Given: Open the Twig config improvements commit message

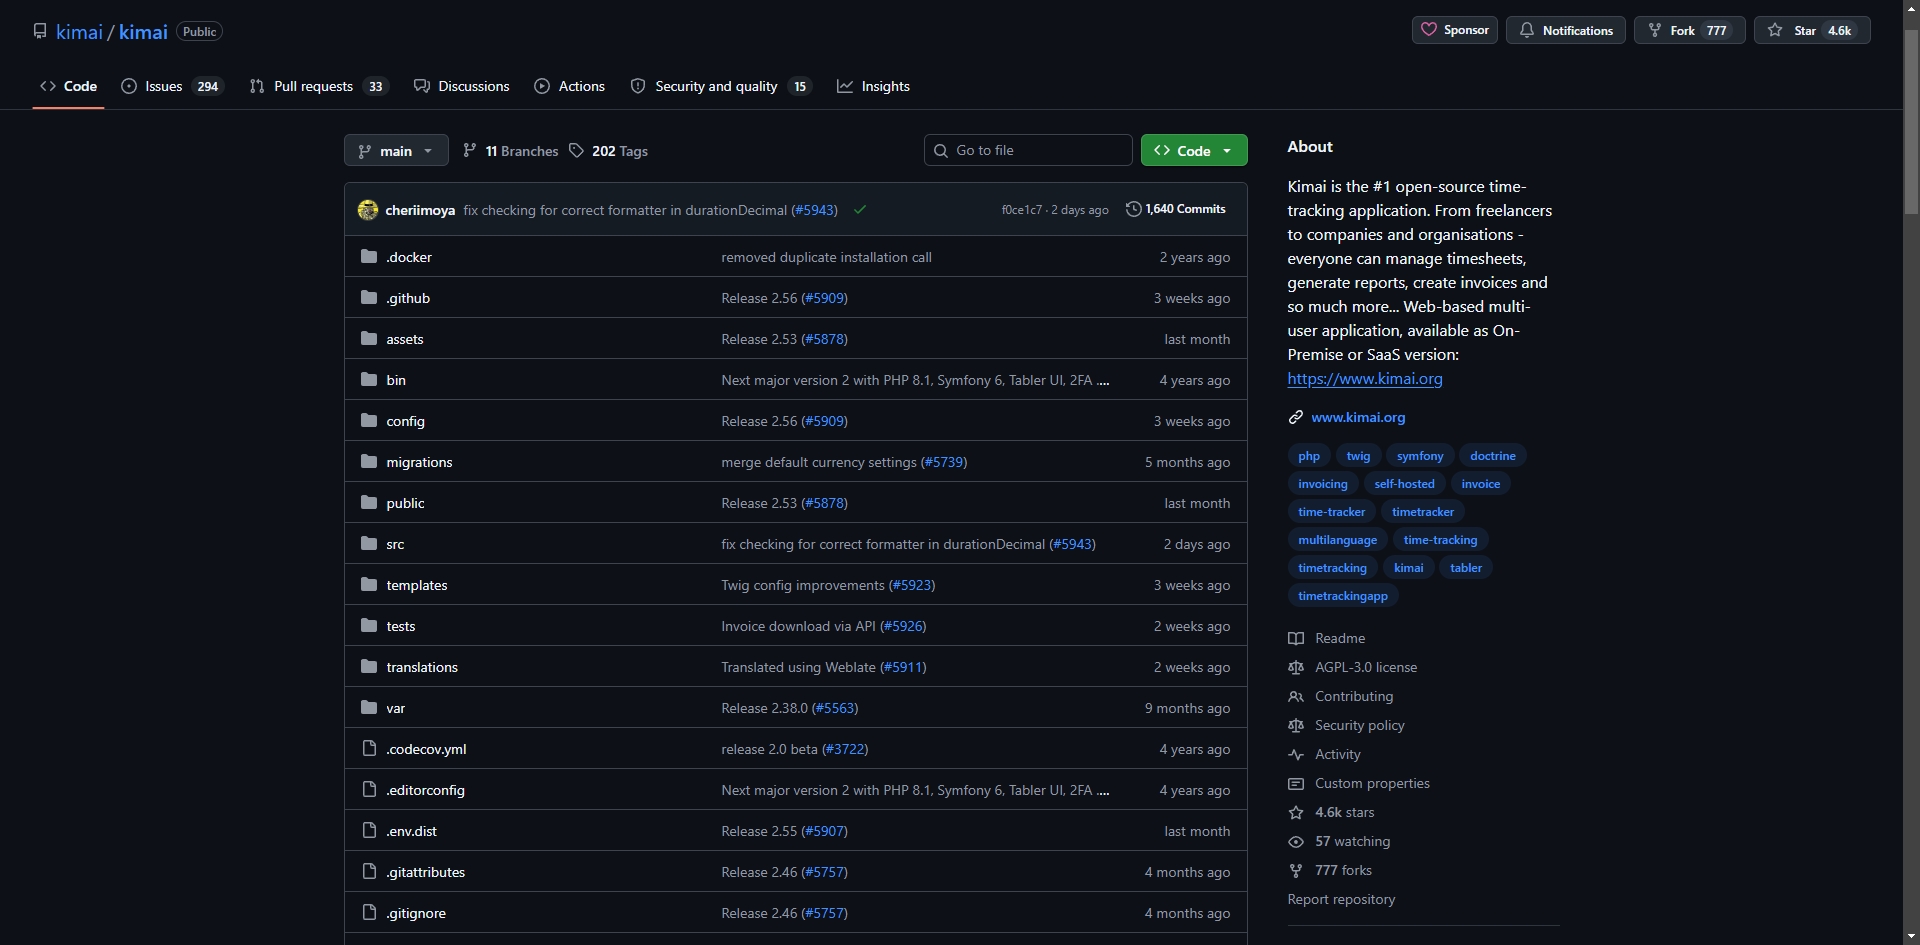Looking at the screenshot, I should coord(803,585).
